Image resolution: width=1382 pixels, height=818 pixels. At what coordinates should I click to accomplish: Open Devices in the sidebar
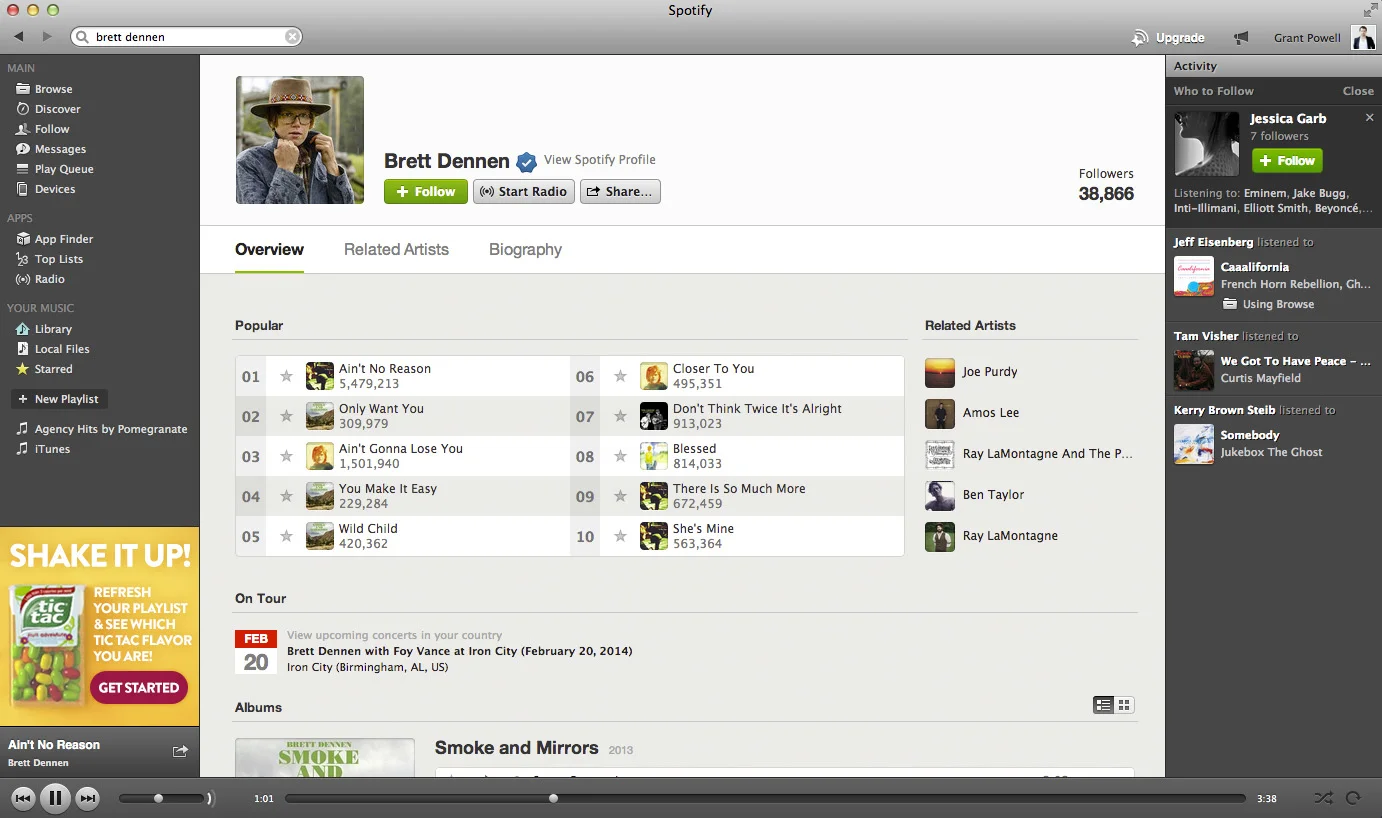click(x=55, y=189)
